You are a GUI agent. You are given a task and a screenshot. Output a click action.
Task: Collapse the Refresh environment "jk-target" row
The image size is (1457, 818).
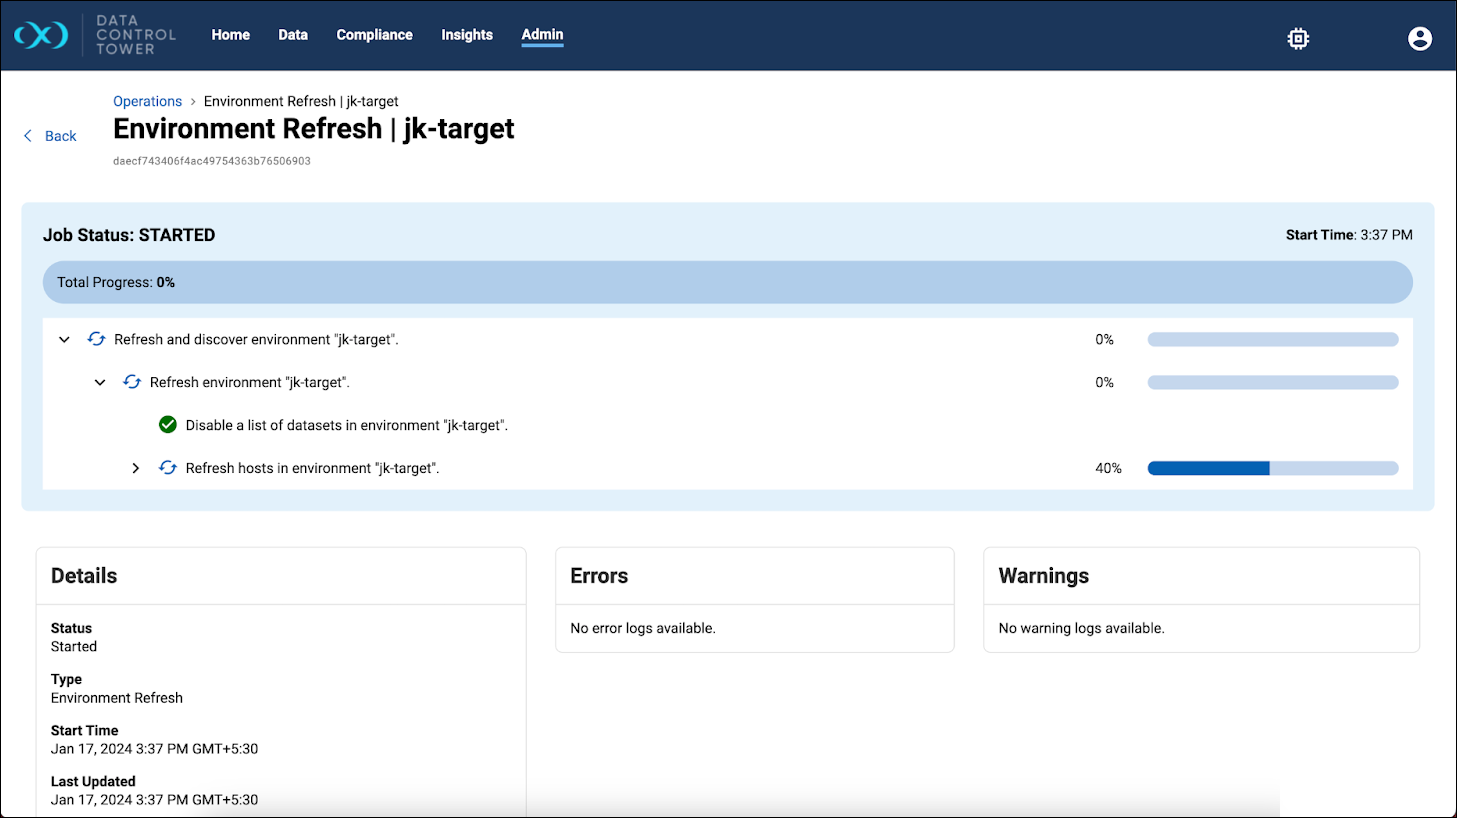click(100, 383)
